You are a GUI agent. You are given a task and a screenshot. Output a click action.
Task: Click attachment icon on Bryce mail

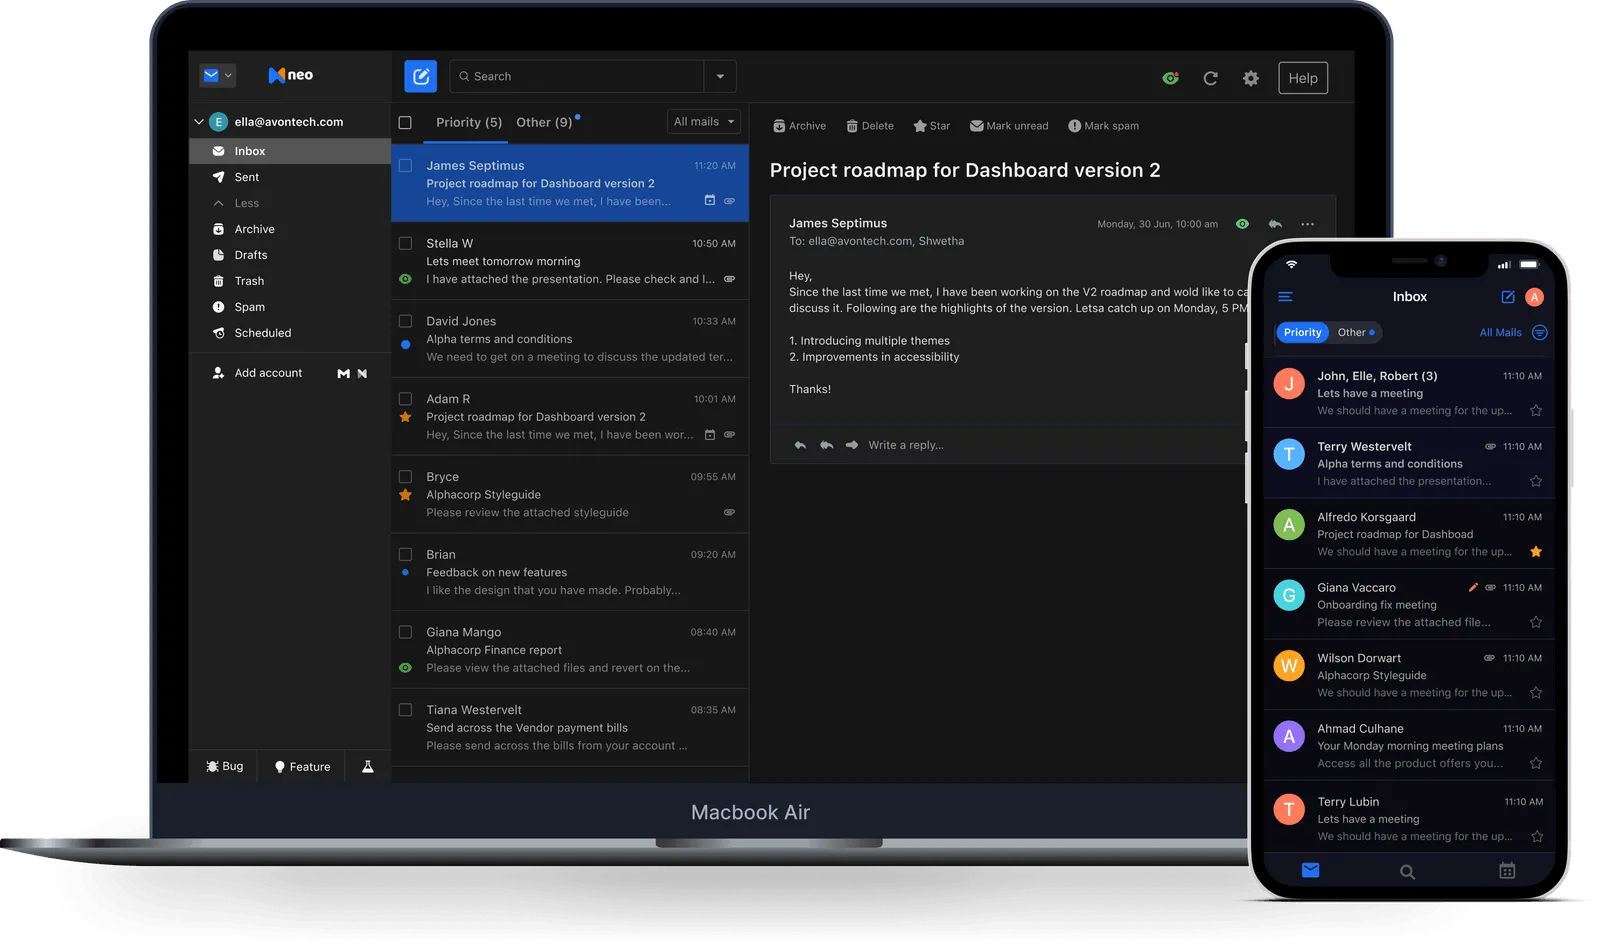click(x=729, y=512)
